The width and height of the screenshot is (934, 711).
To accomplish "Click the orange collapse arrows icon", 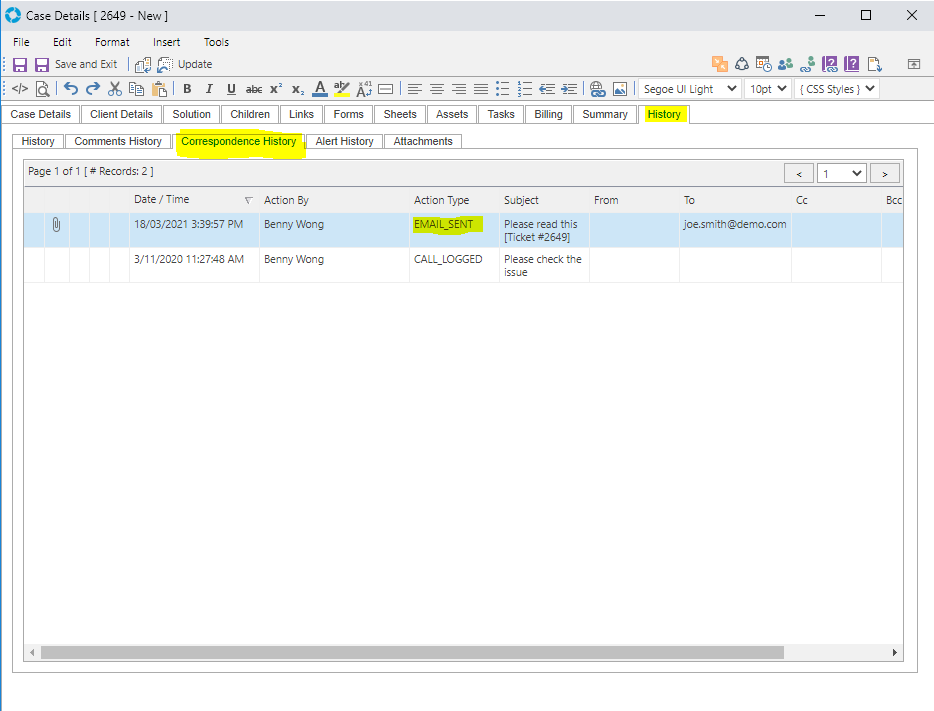I will click(x=720, y=64).
